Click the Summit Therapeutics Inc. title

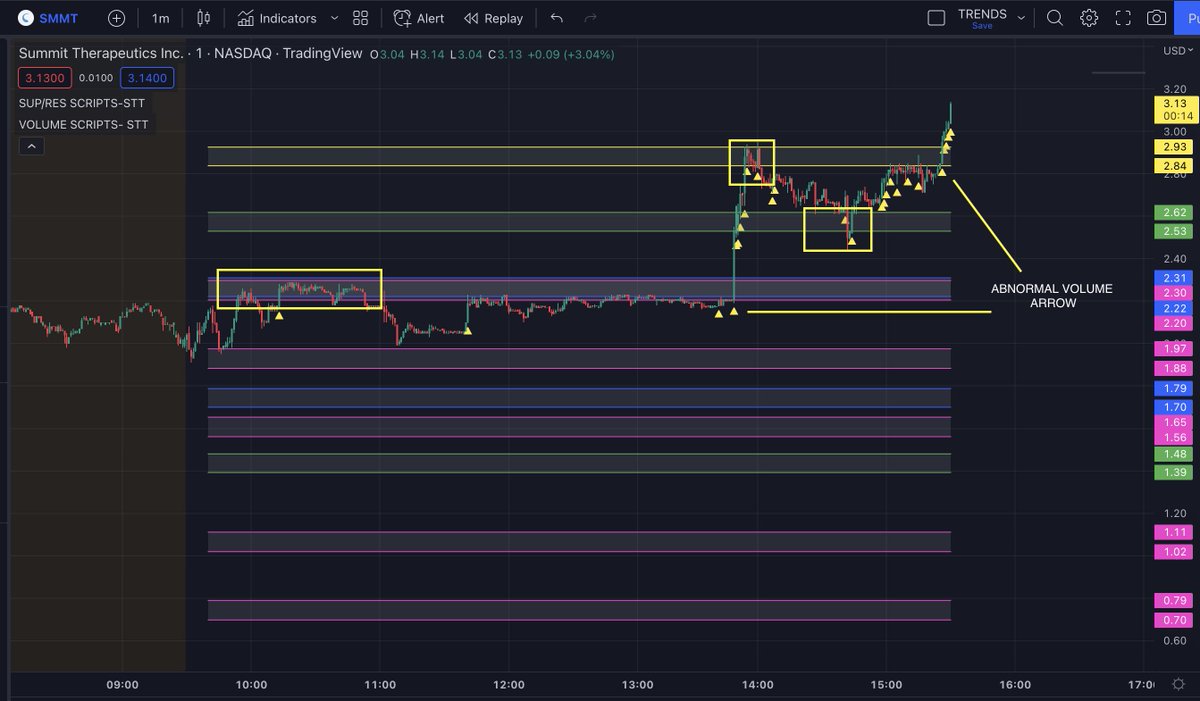[x=101, y=53]
